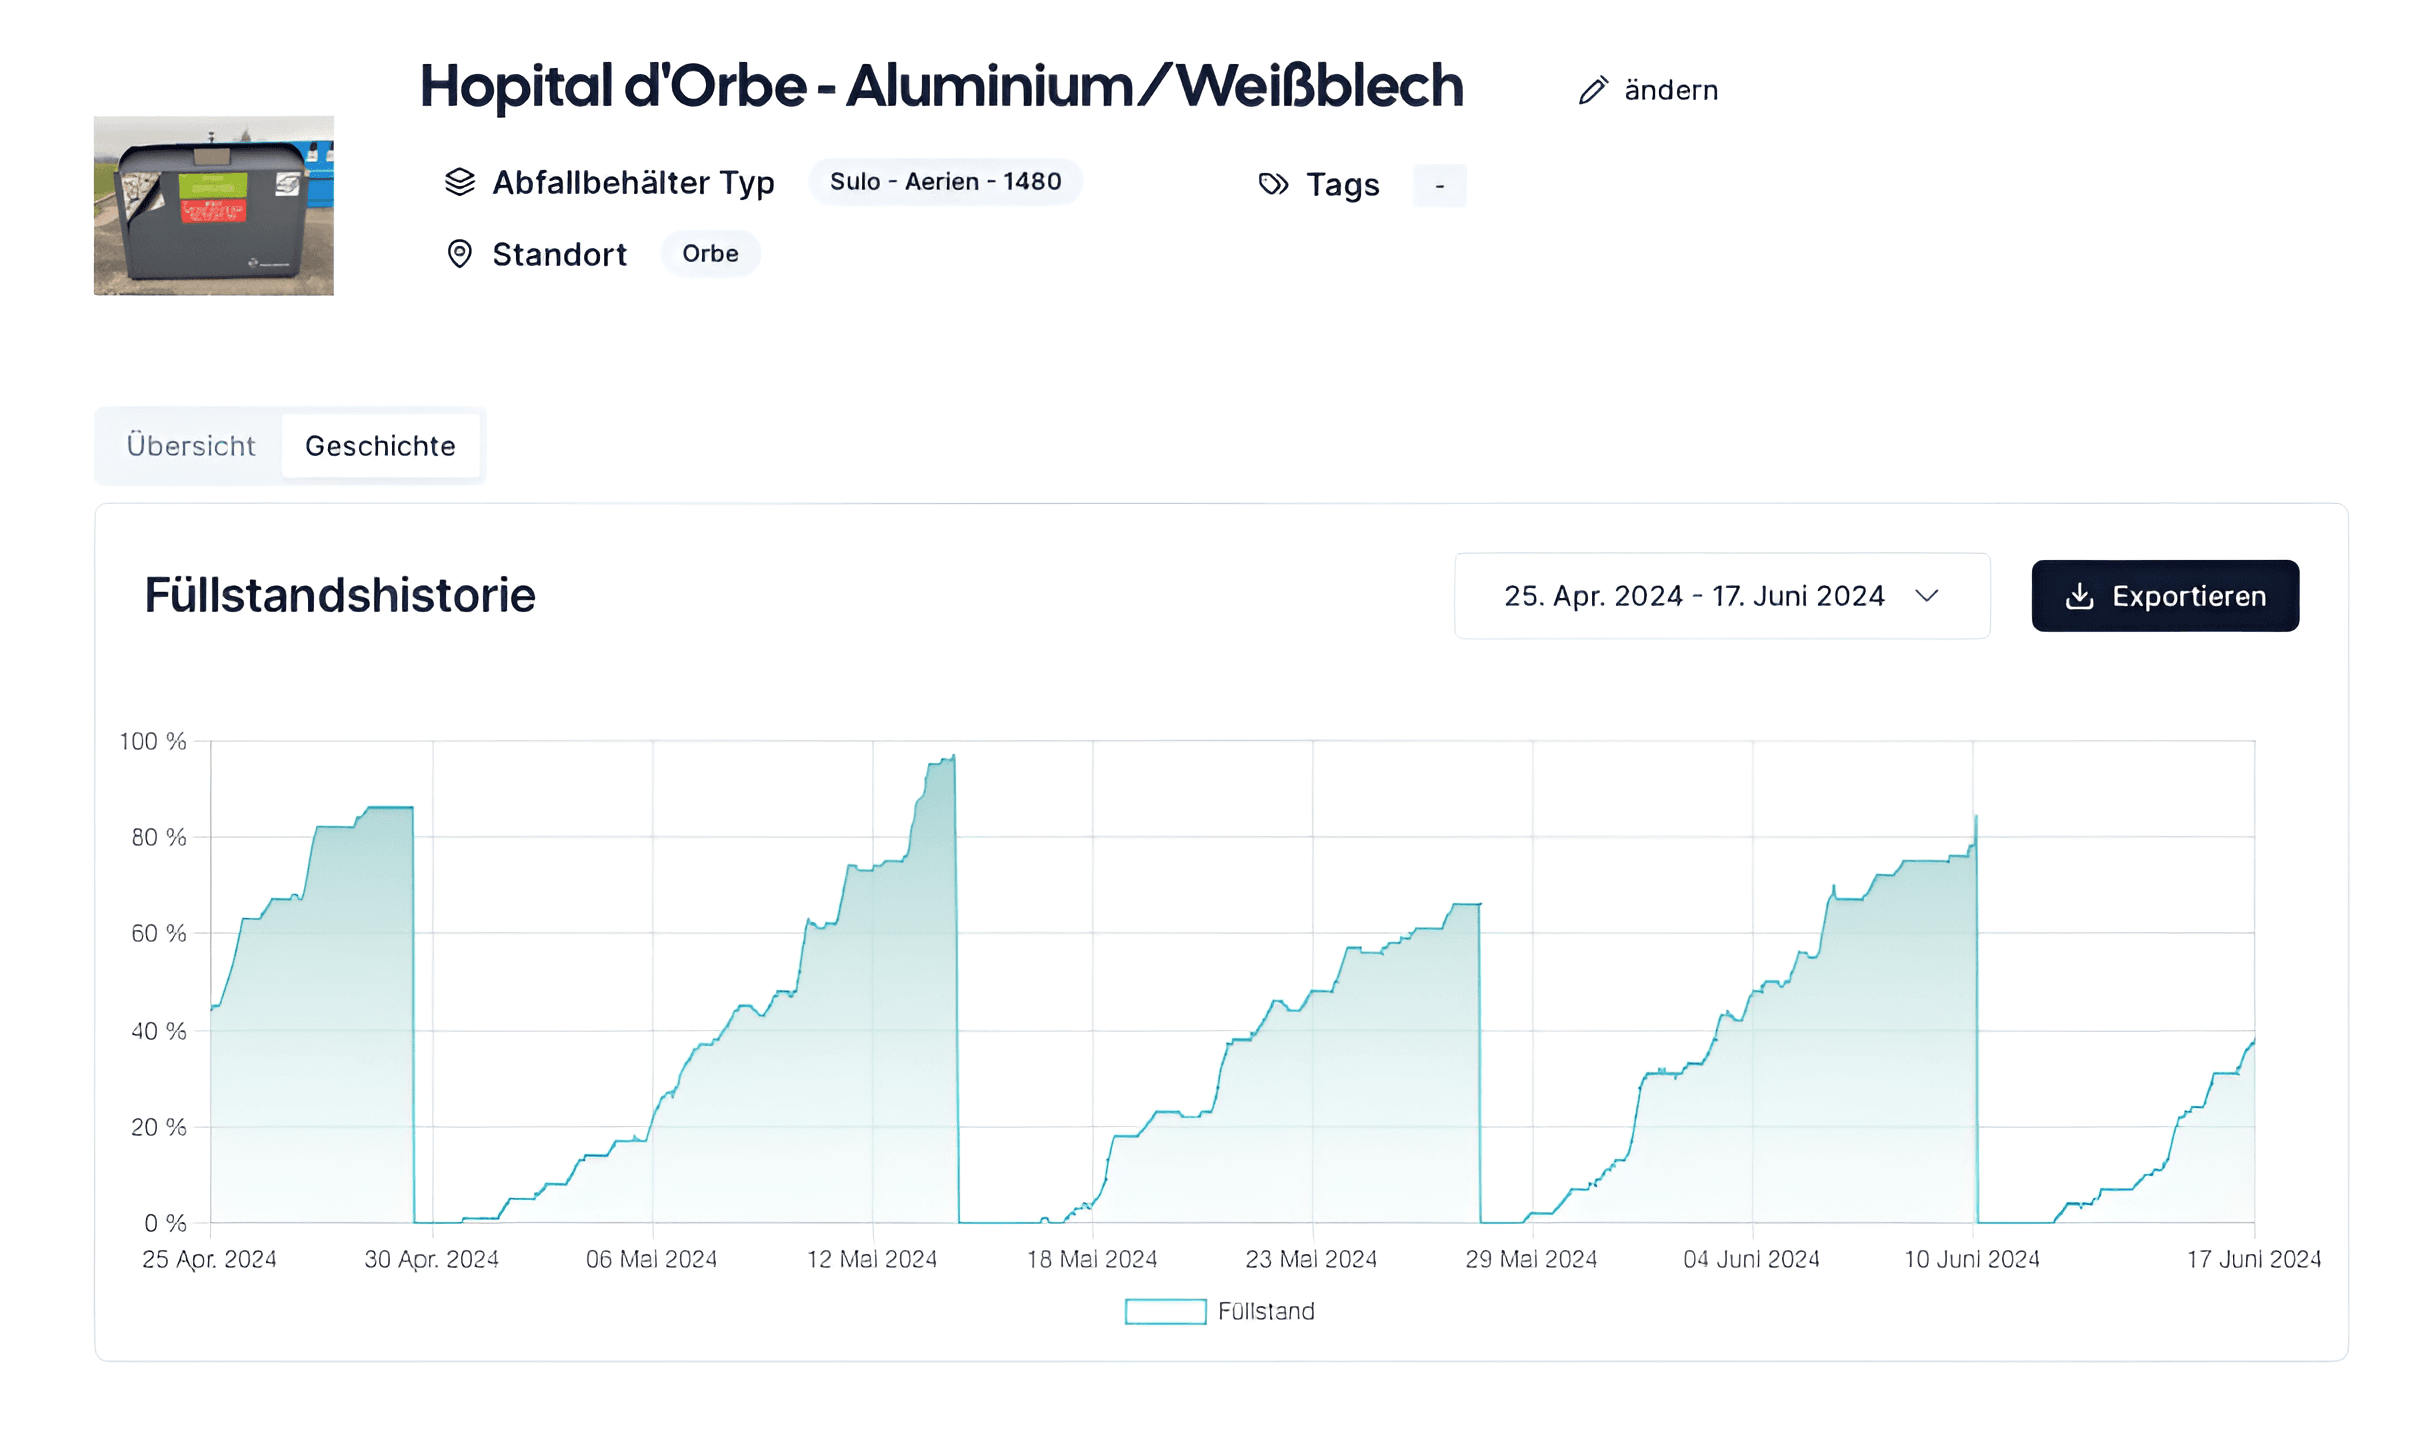Image resolution: width=2410 pixels, height=1440 pixels.
Task: Click the 12 Mai 2024 axis label
Action: coord(872,1259)
